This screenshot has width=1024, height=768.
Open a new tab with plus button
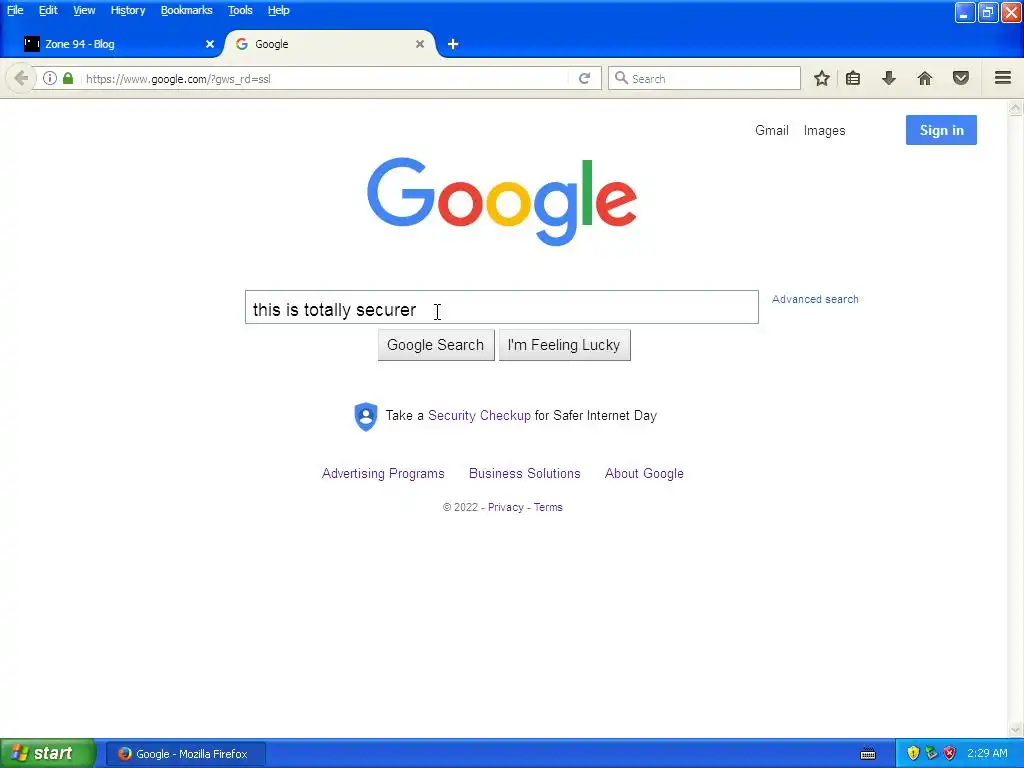point(453,44)
